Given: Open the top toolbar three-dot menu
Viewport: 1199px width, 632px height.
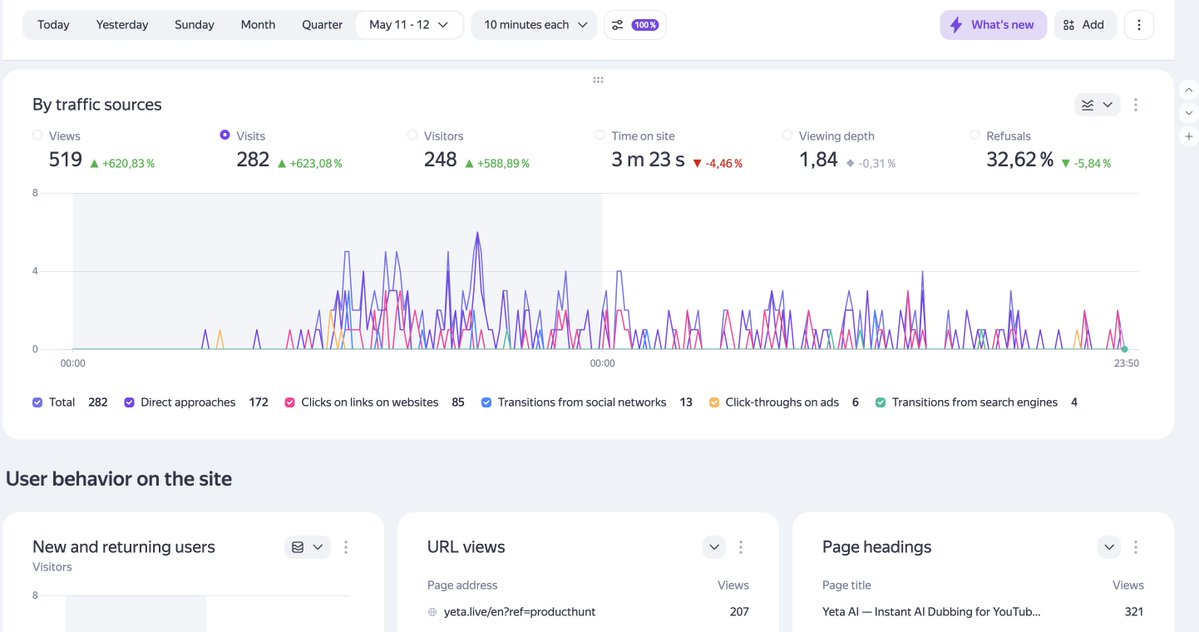Looking at the screenshot, I should pos(1139,24).
